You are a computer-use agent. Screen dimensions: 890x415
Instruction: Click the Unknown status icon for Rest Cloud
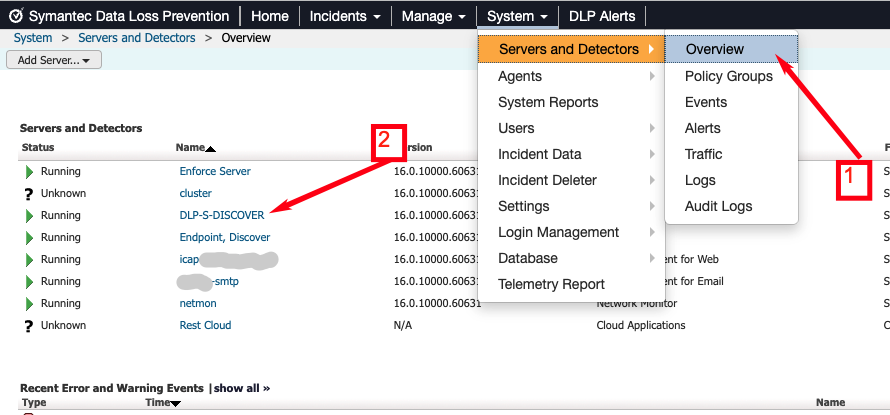click(29, 325)
